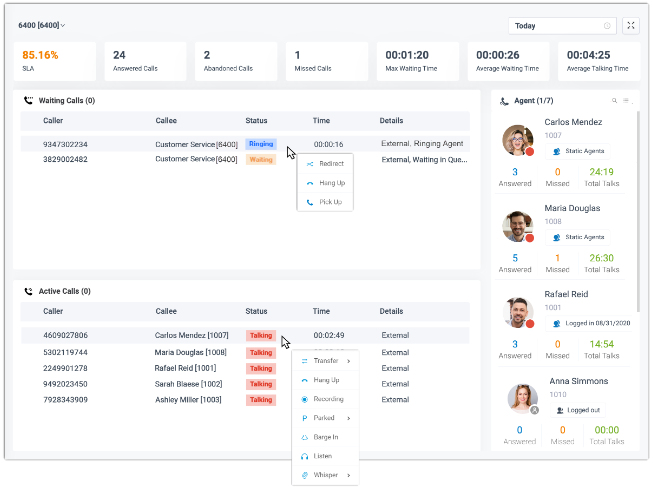Click the Recording circle icon
The height and width of the screenshot is (488, 653).
click(x=304, y=399)
